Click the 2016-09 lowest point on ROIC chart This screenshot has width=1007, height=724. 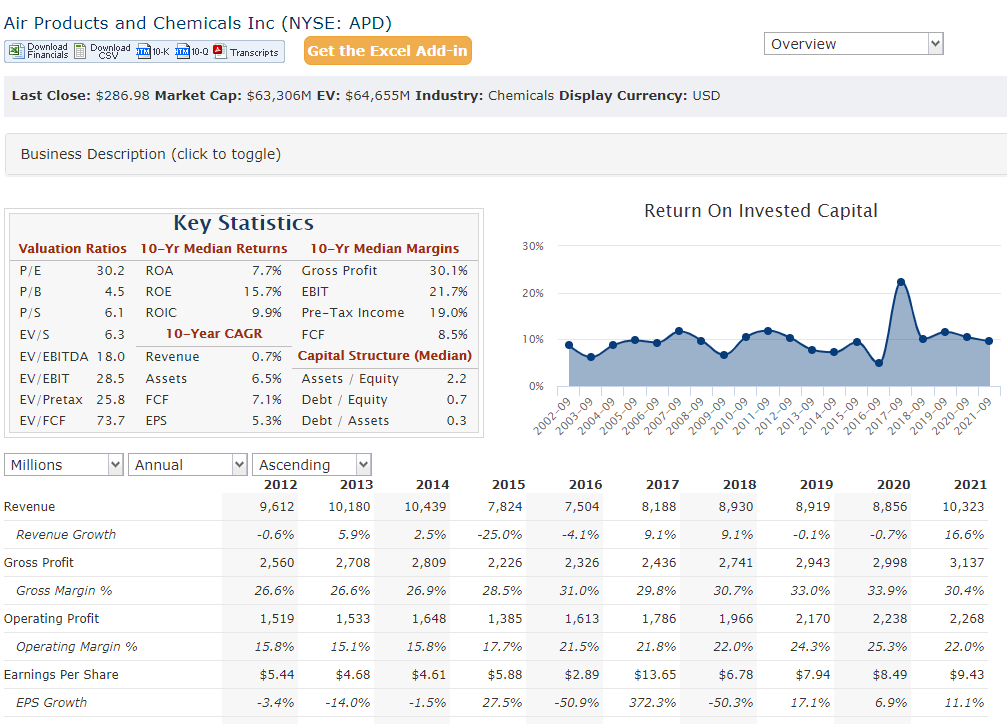(x=879, y=363)
